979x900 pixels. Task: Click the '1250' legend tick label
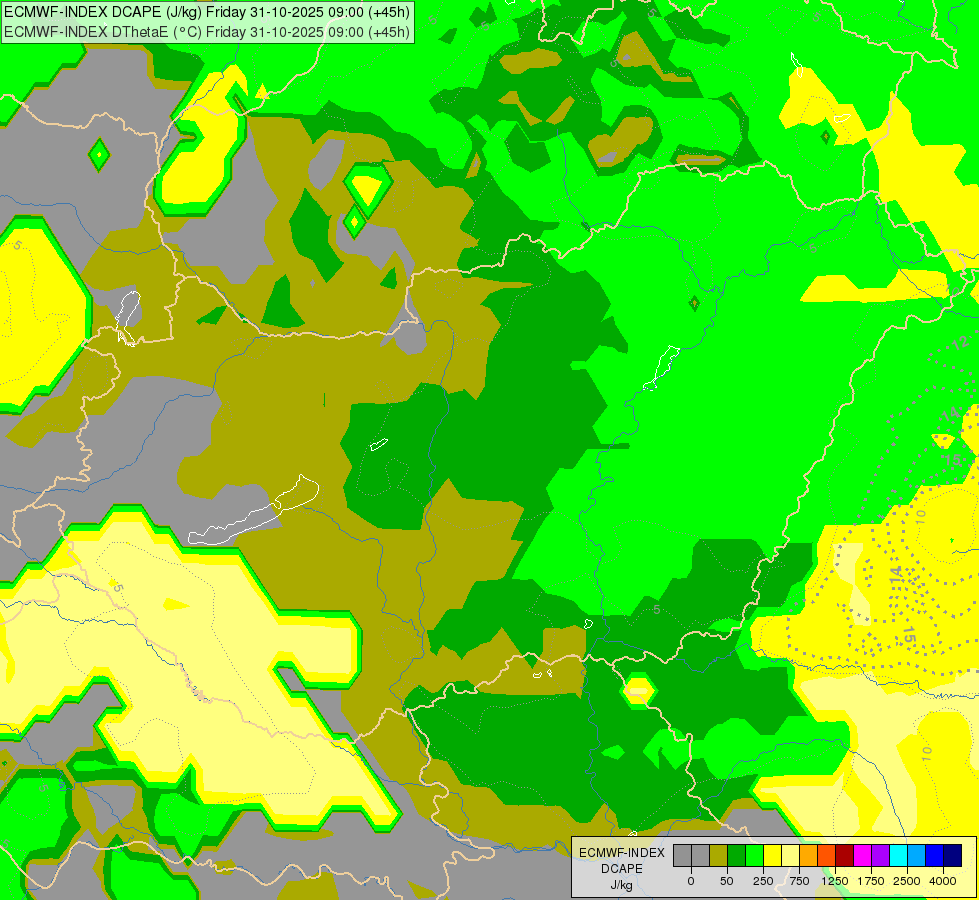tap(835, 881)
